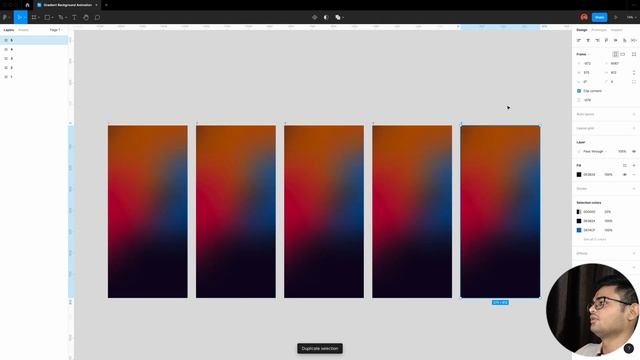The height and width of the screenshot is (360, 640).
Task: Add Layout grid with plus icon
Action: 634,128
